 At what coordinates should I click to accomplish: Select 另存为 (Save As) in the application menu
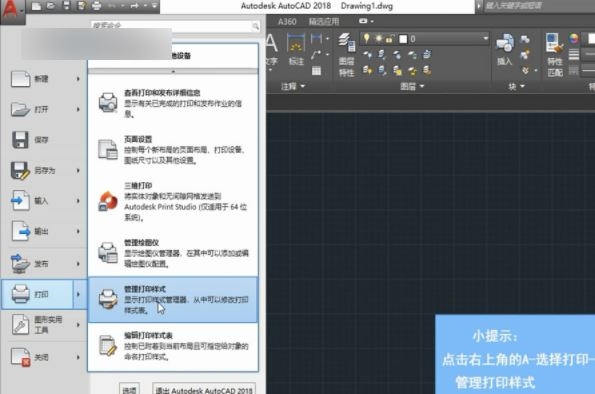point(43,170)
